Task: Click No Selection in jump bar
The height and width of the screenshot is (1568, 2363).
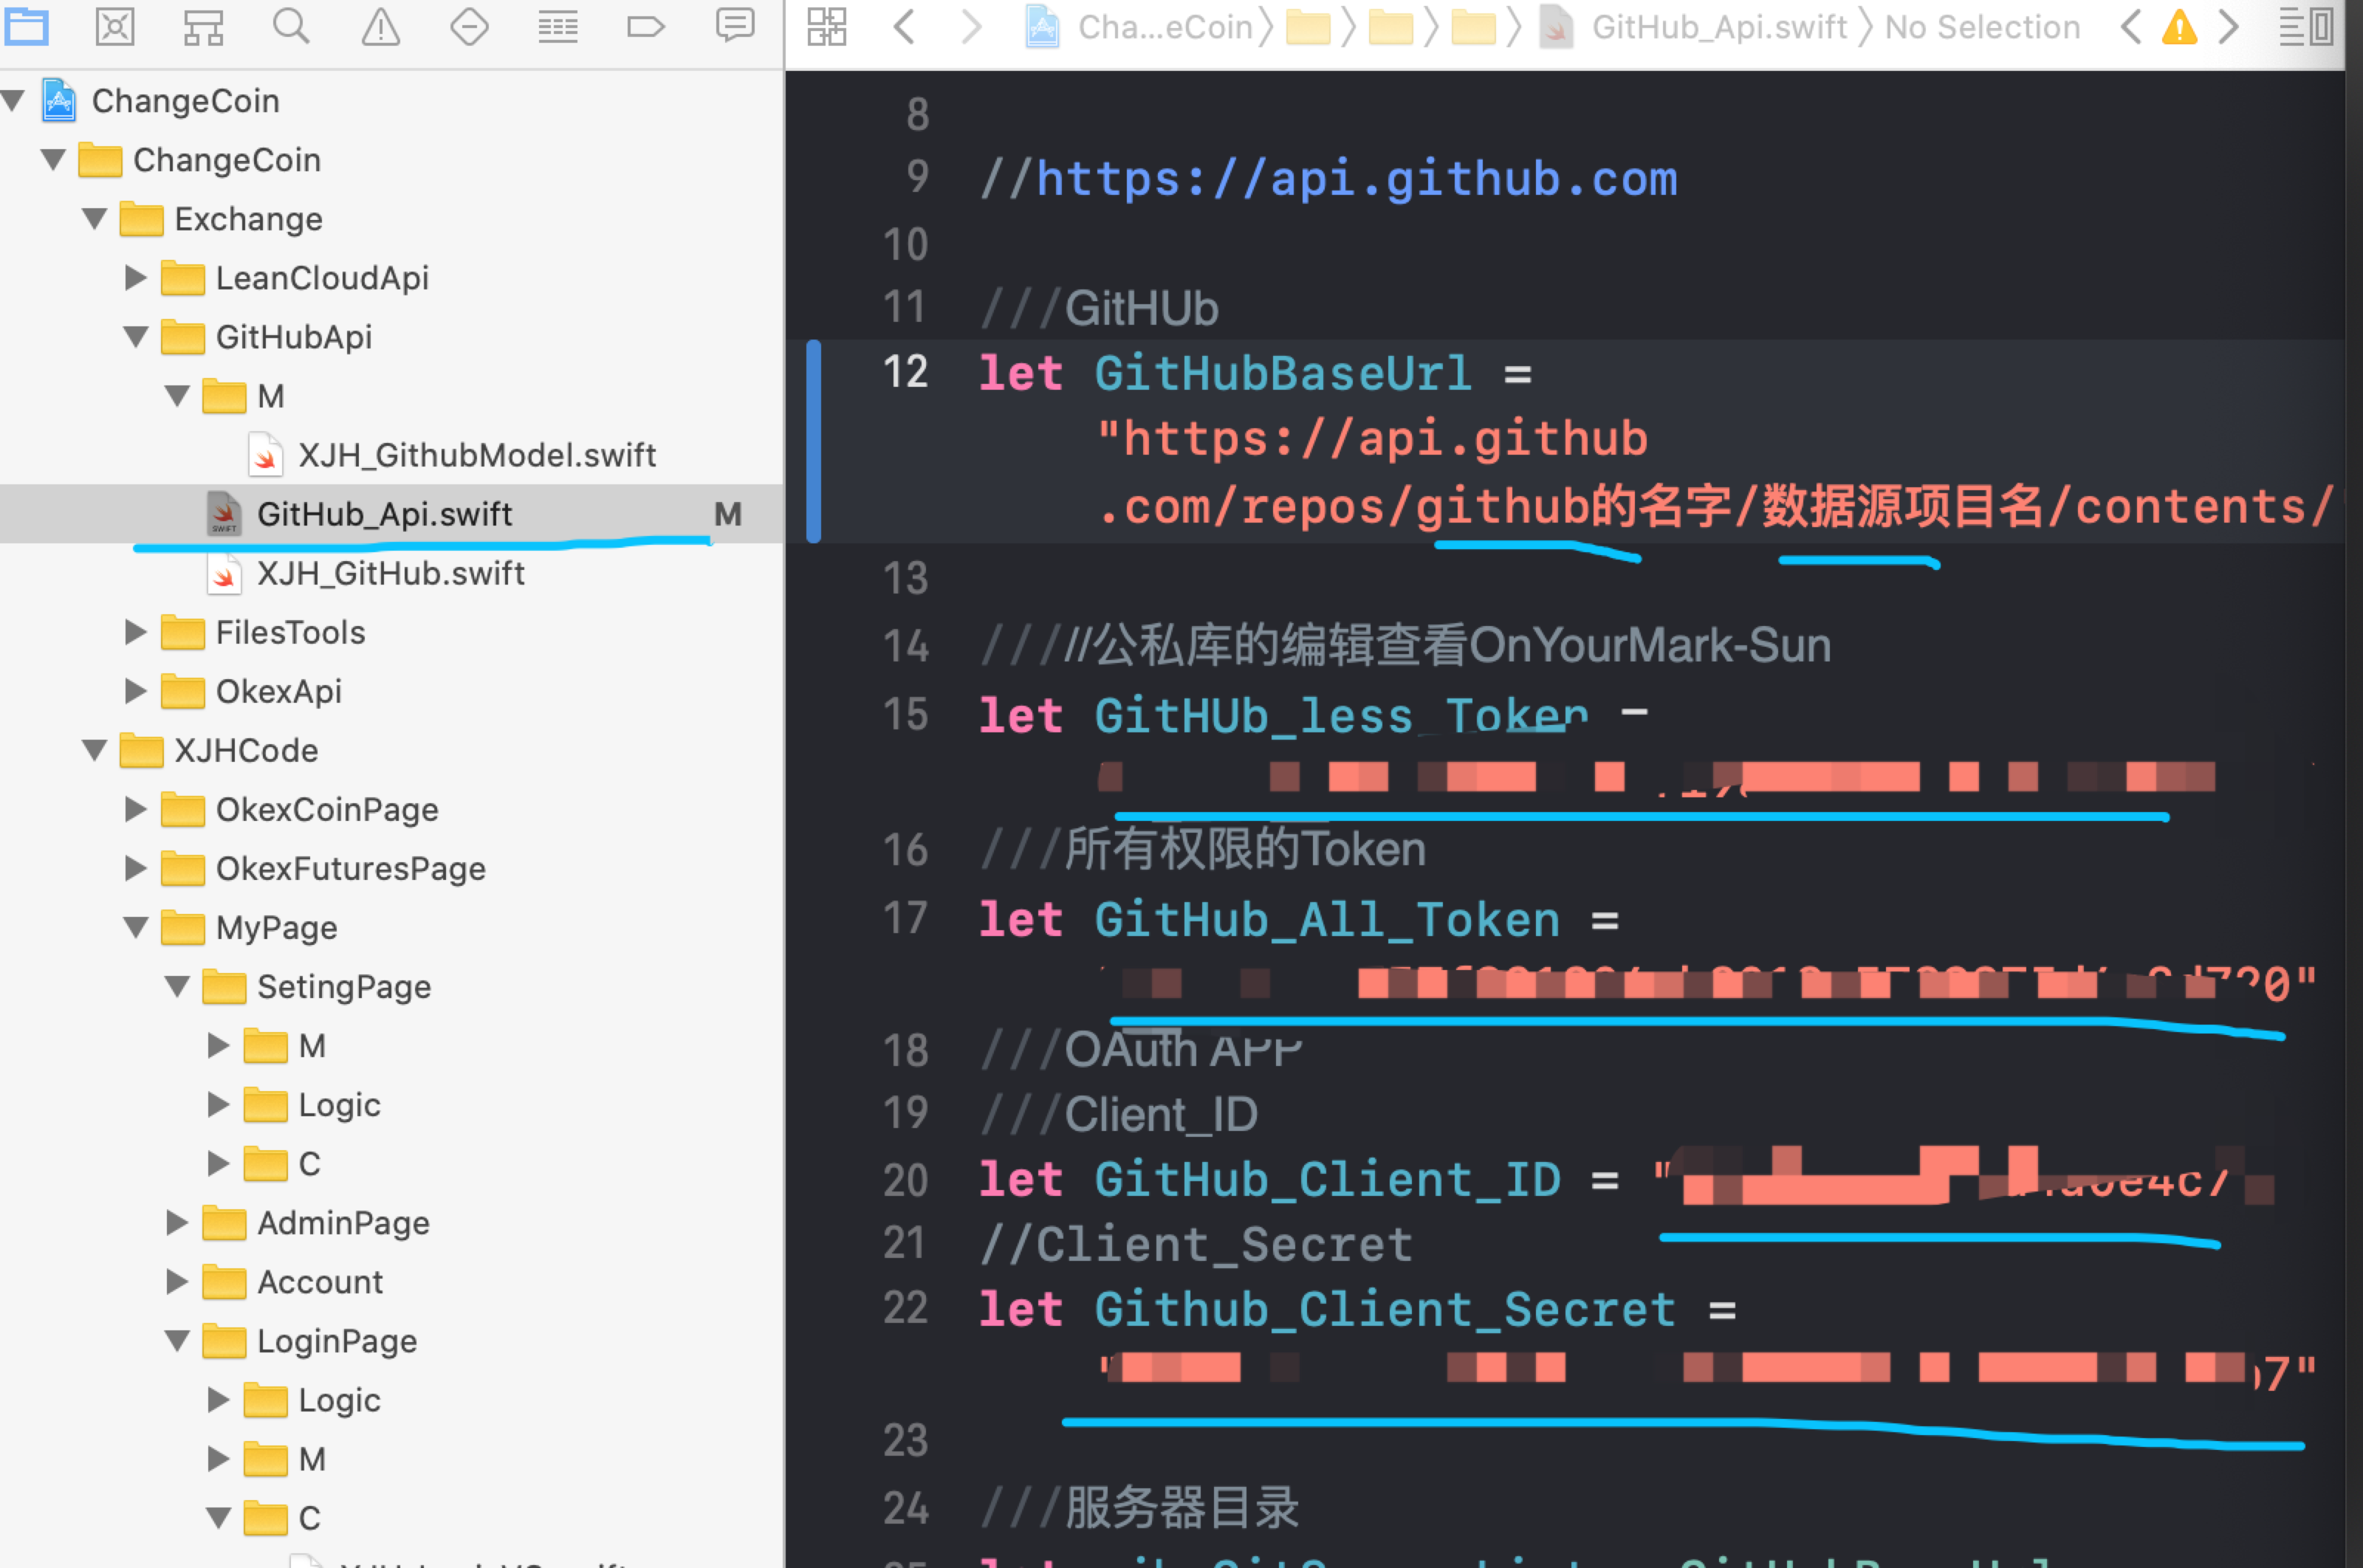Action: (1982, 27)
